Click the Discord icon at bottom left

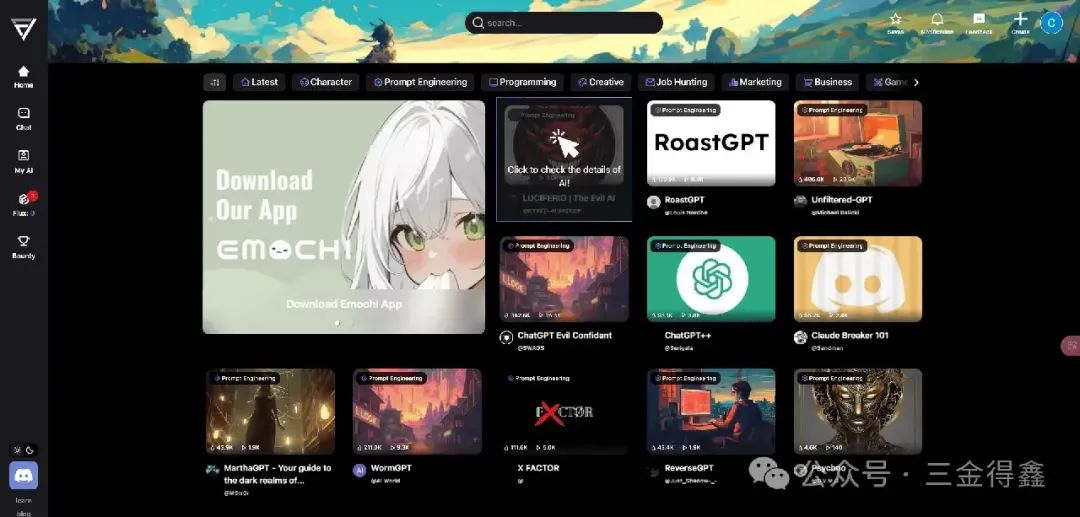pos(23,475)
